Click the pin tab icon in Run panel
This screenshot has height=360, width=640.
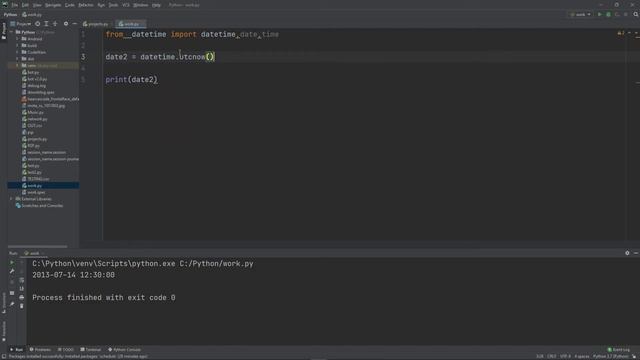12,304
